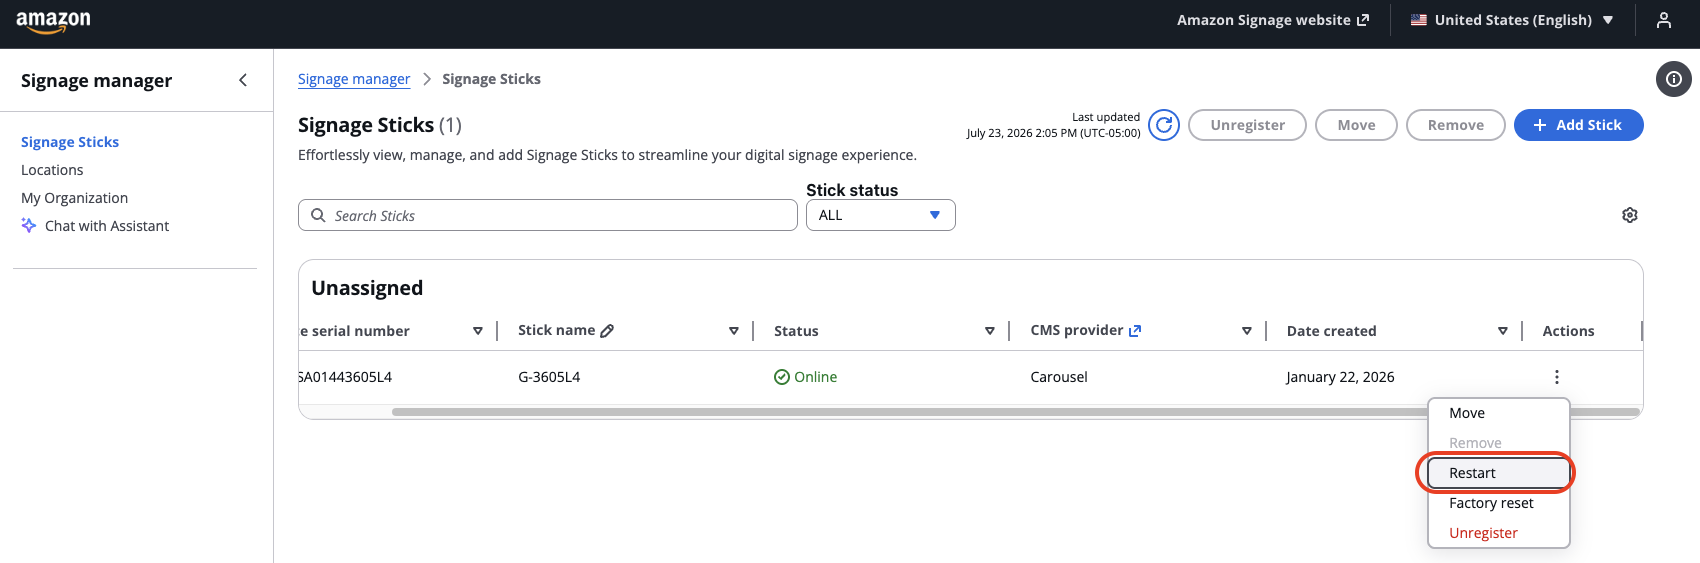
Task: Choose Factory reset from the menu
Action: coord(1498,503)
